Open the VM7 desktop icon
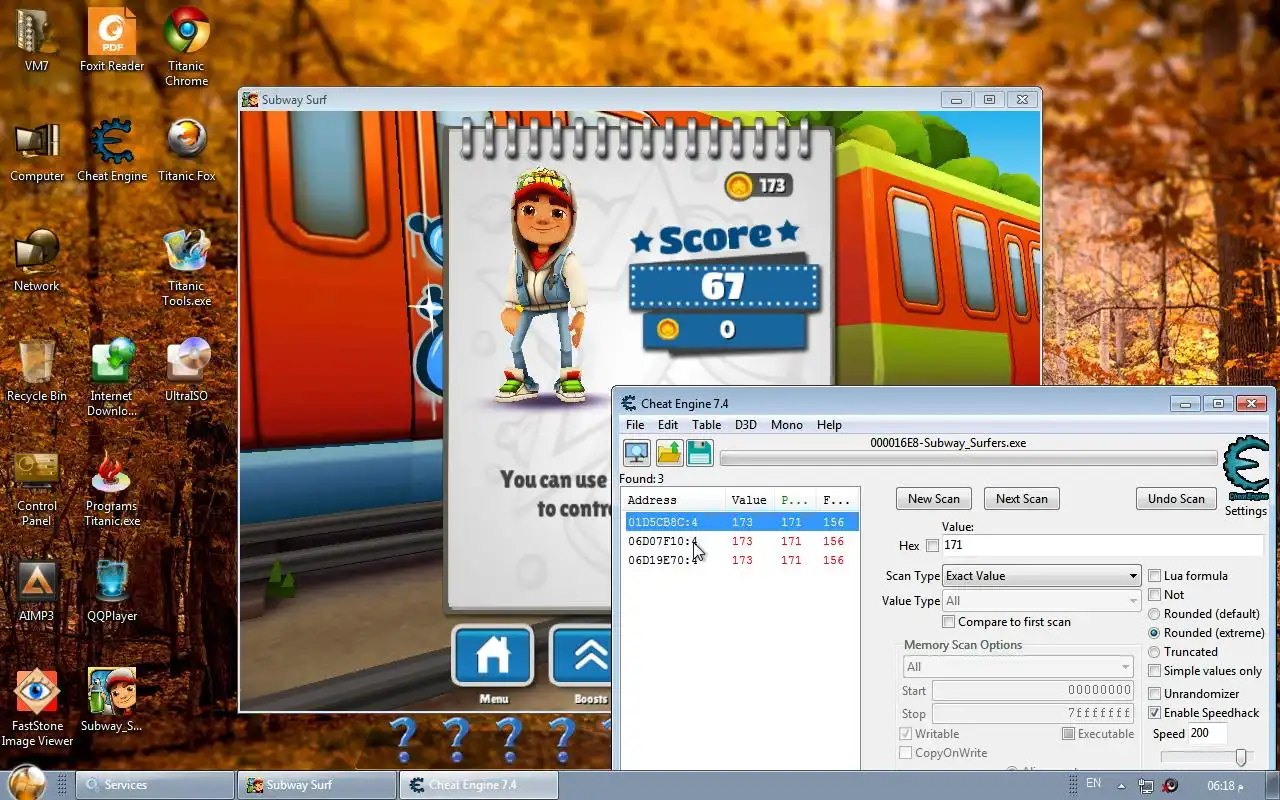This screenshot has height=800, width=1280. pyautogui.click(x=37, y=40)
